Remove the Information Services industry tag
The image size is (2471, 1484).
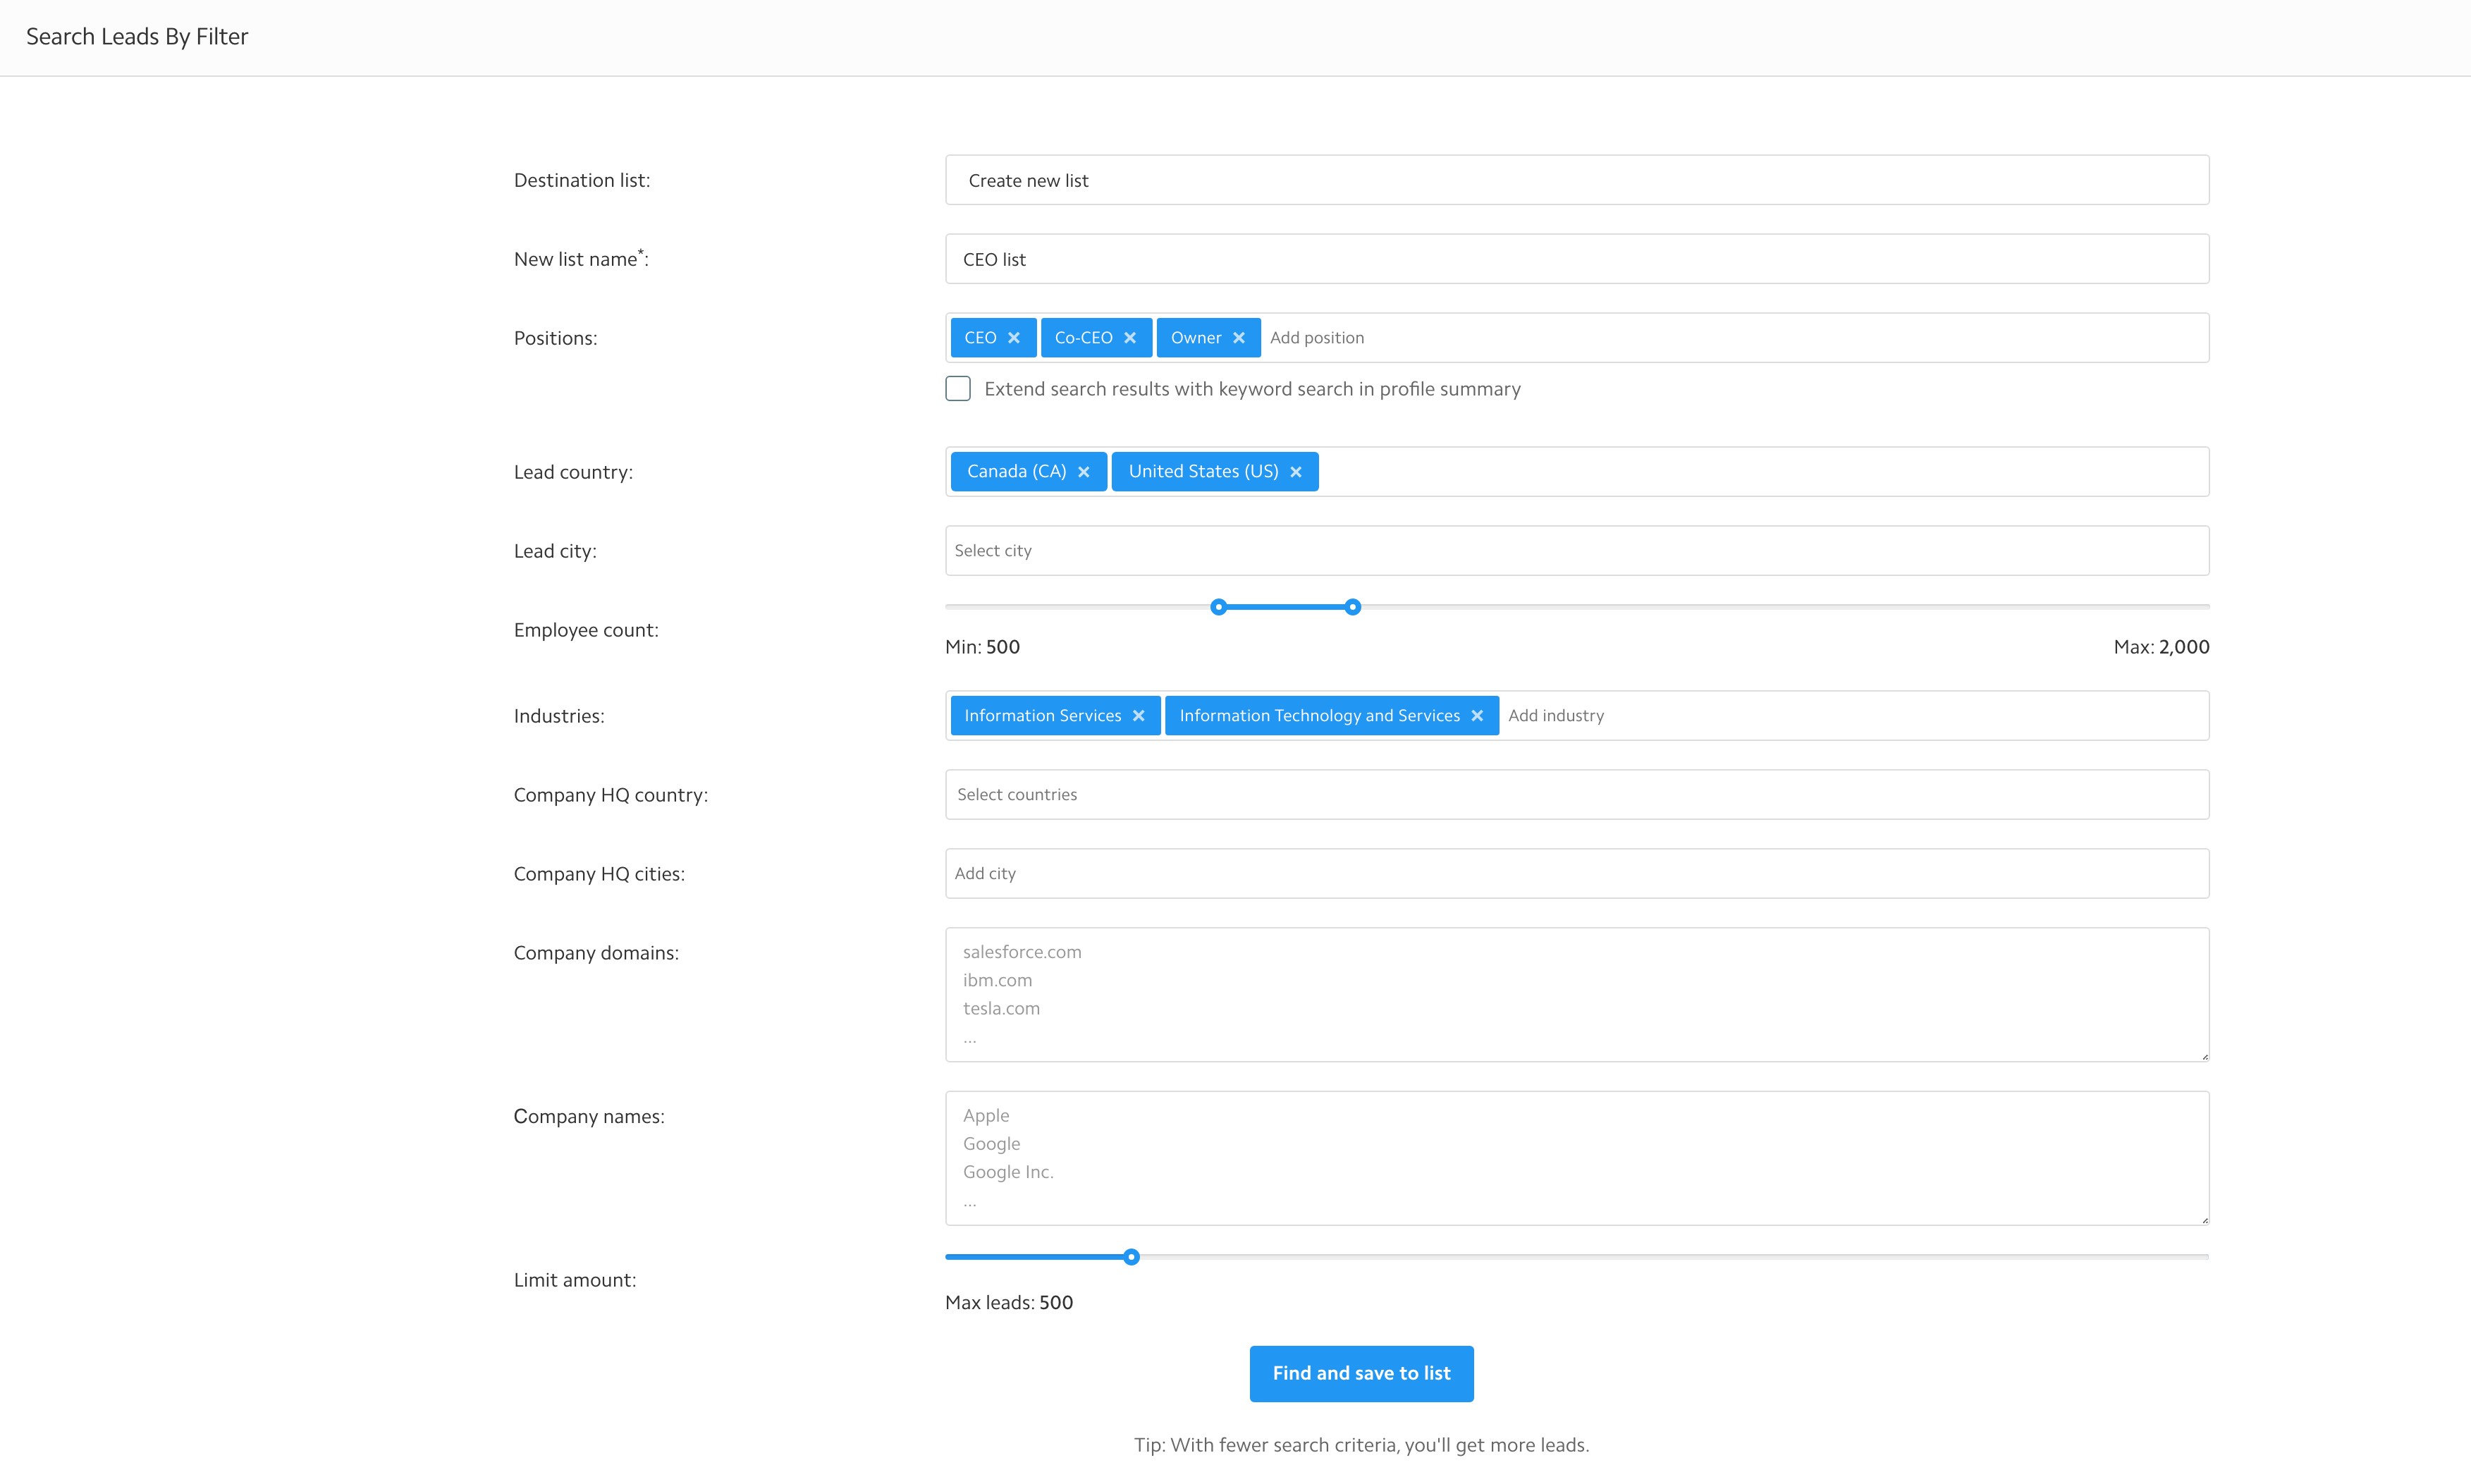tap(1139, 716)
